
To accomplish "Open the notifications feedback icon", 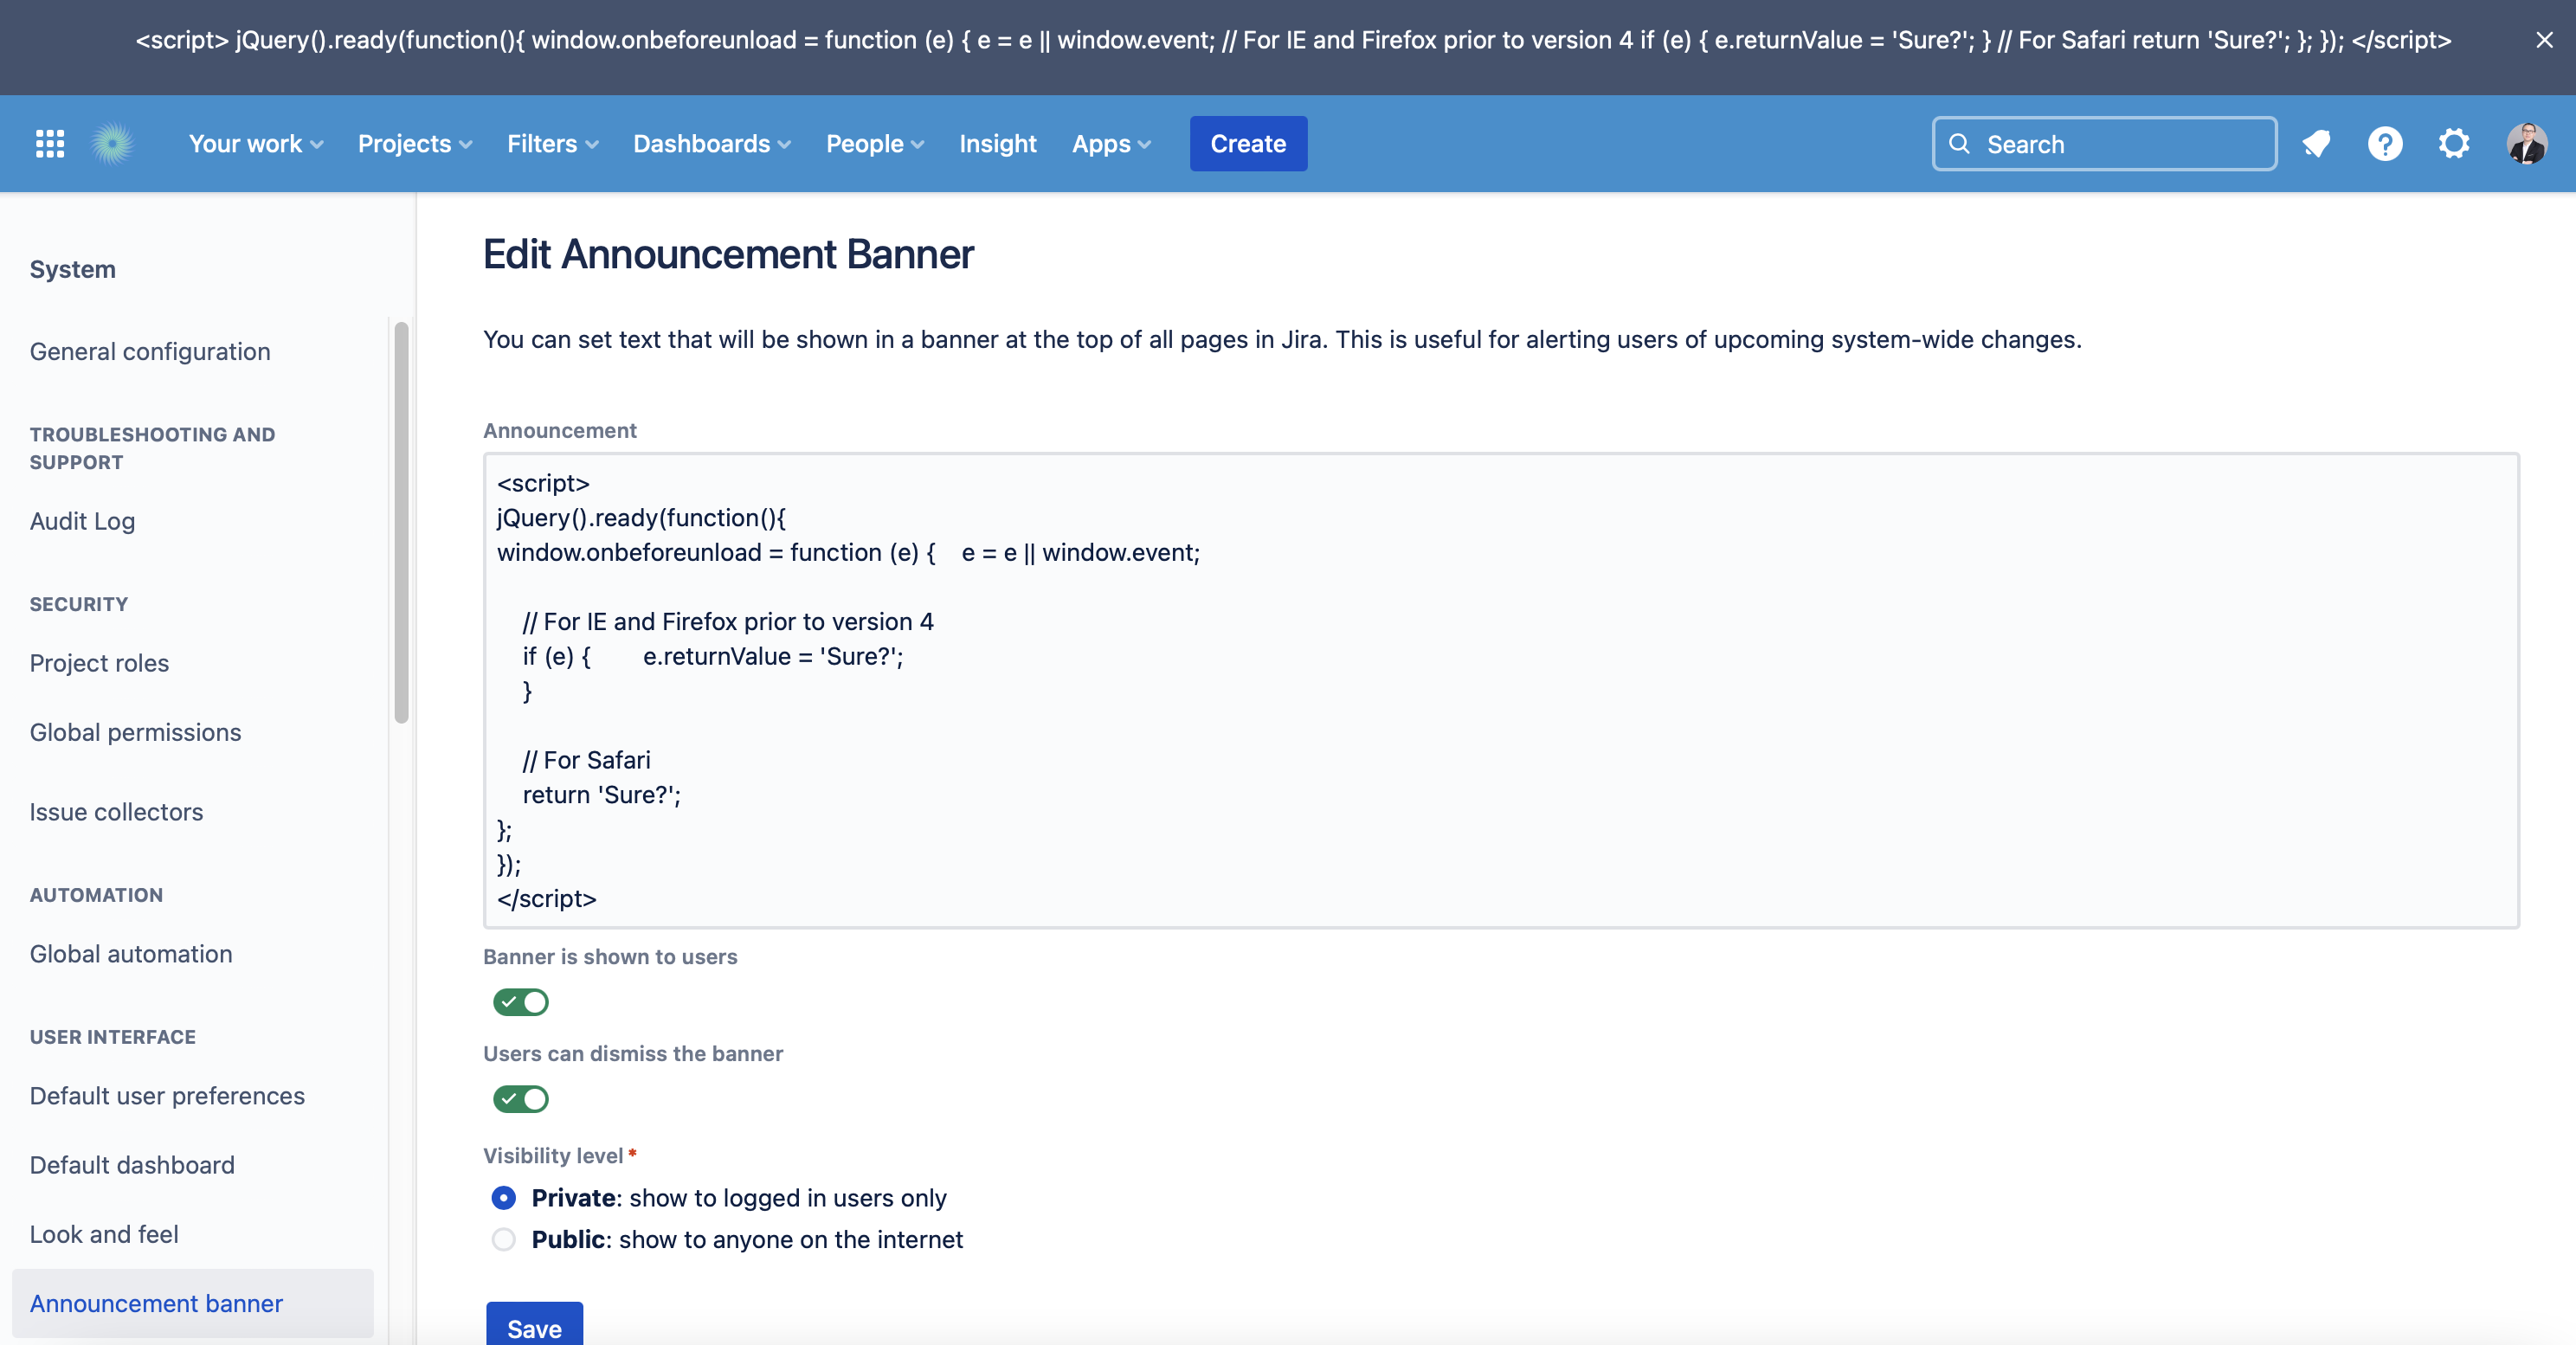I will [x=2316, y=144].
